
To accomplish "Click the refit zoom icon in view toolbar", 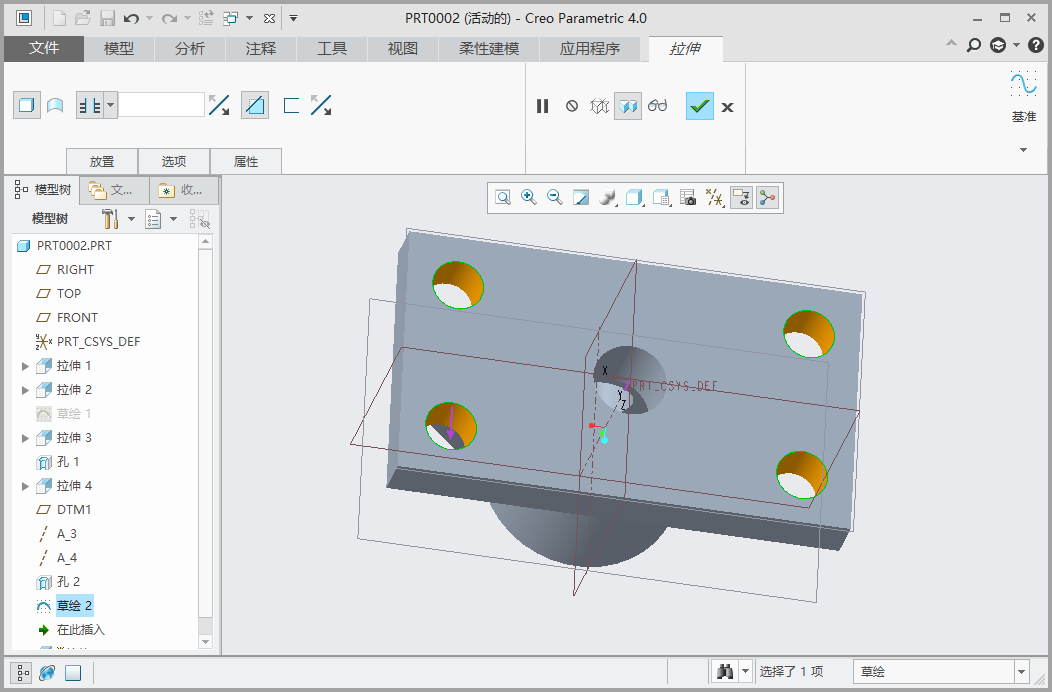I will (x=503, y=198).
